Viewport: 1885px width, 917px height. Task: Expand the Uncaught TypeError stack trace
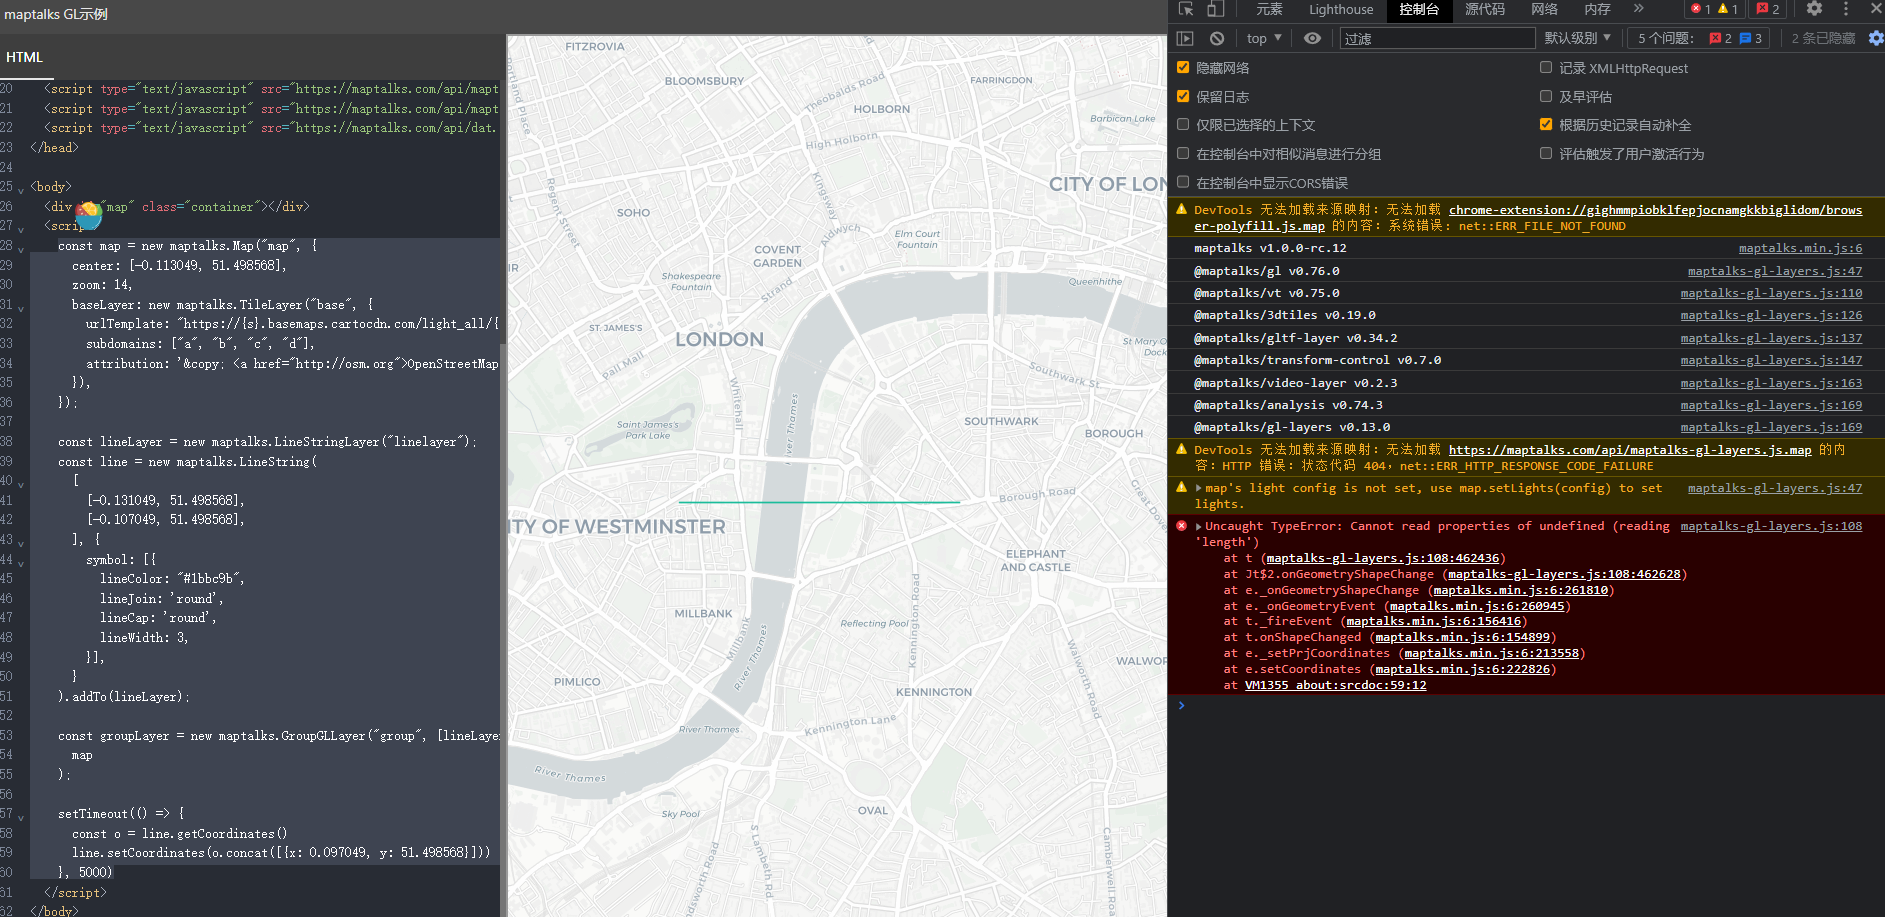click(x=1198, y=525)
